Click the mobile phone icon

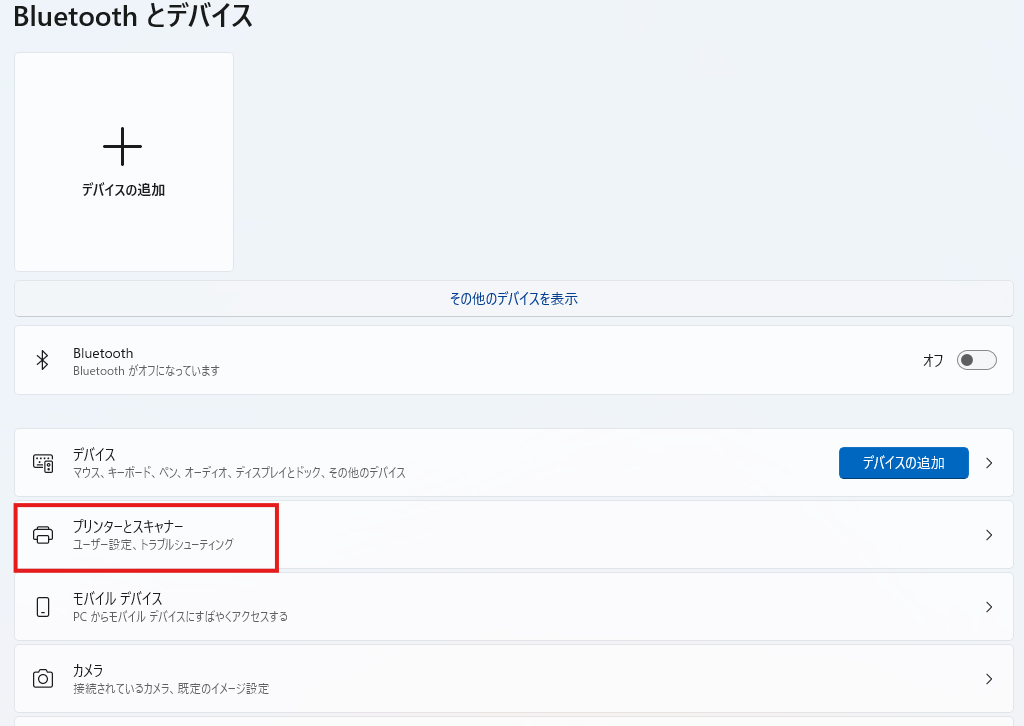click(x=43, y=607)
